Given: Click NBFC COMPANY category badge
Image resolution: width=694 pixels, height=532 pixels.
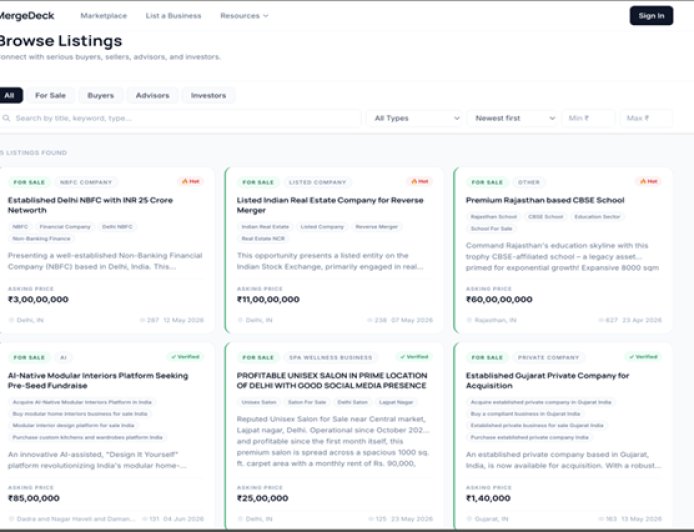Looking at the screenshot, I should [86, 182].
